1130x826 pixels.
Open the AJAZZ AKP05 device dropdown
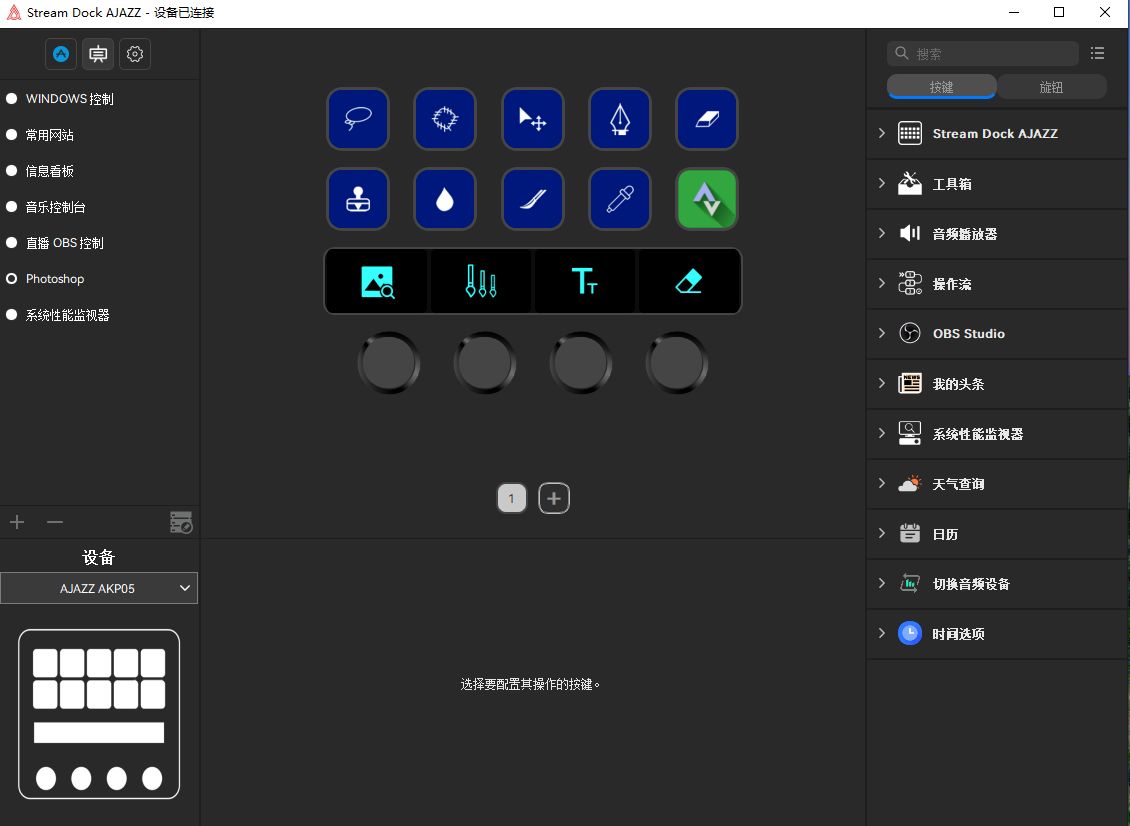coord(99,588)
